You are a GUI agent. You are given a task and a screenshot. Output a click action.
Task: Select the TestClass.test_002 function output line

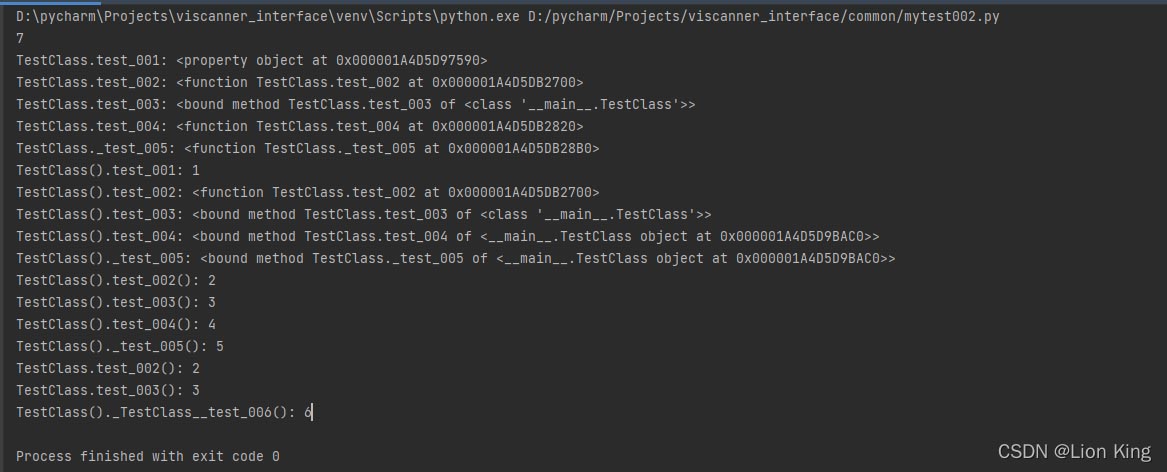pos(299,82)
